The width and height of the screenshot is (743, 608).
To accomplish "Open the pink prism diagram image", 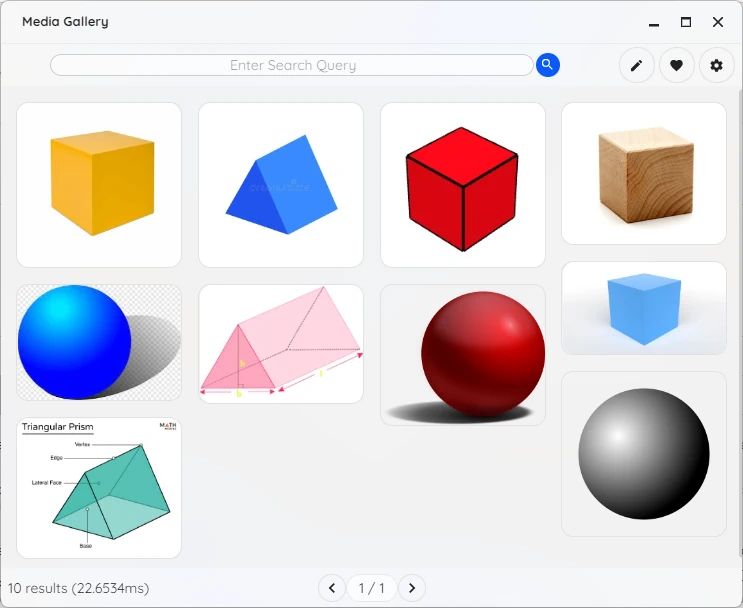I will pyautogui.click(x=280, y=343).
